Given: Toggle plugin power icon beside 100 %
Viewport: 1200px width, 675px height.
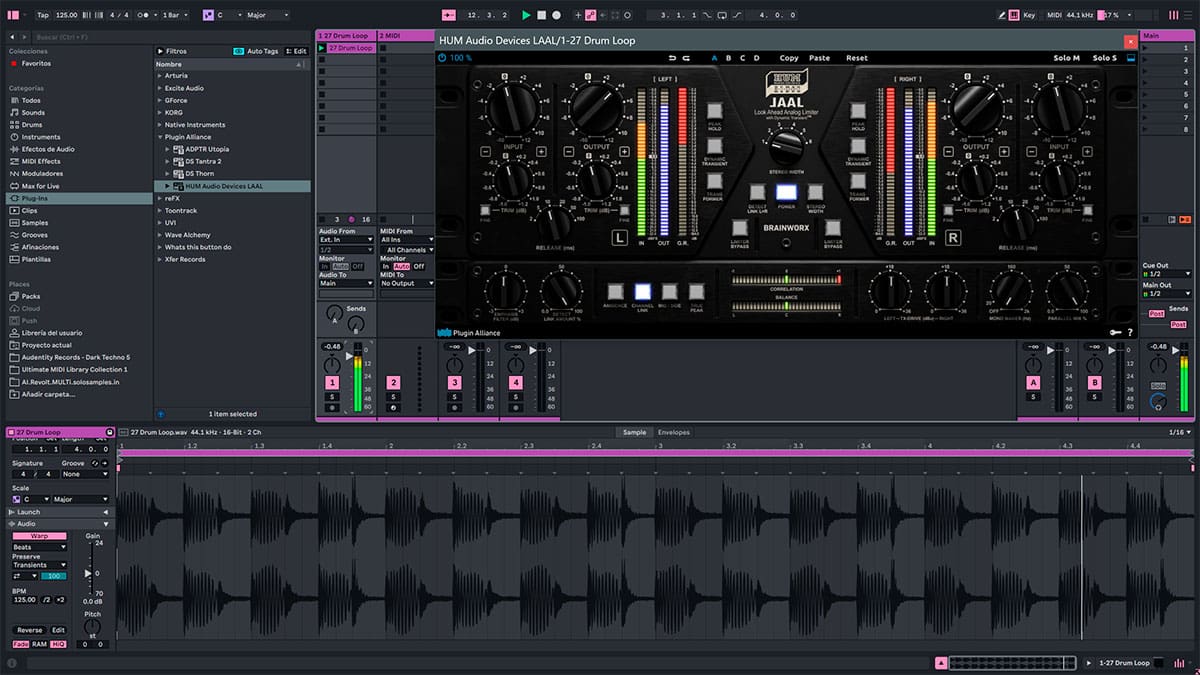Looking at the screenshot, I should click(x=442, y=58).
